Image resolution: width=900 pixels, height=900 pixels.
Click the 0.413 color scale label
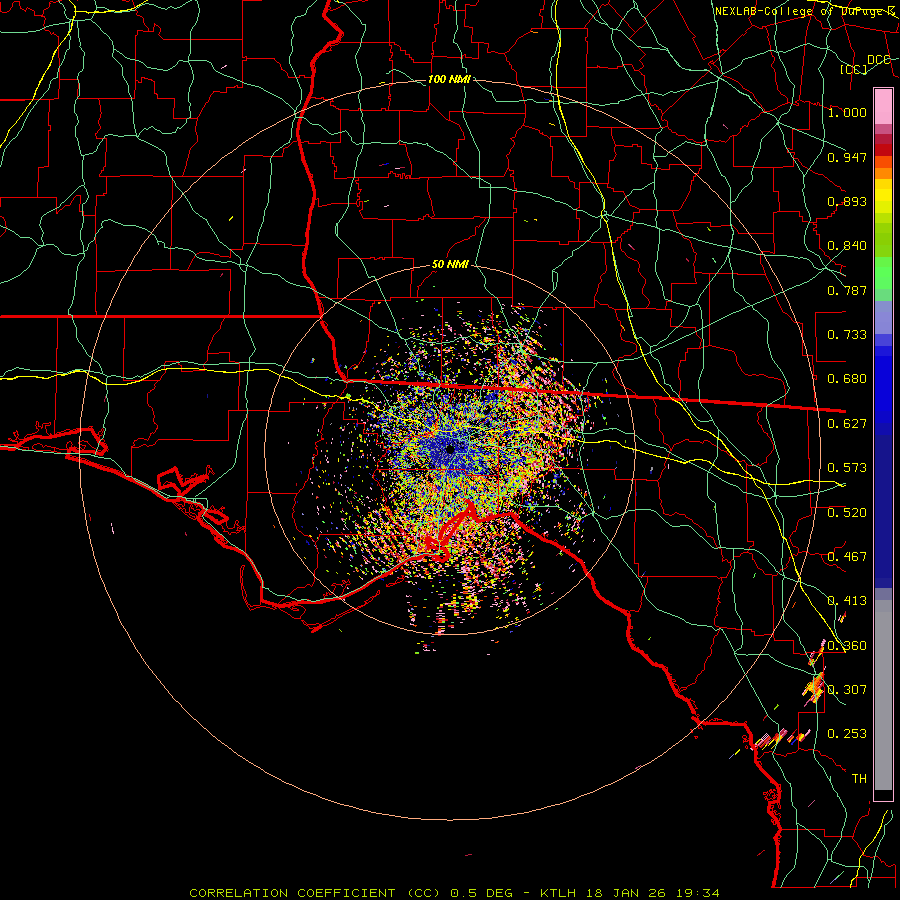click(847, 601)
